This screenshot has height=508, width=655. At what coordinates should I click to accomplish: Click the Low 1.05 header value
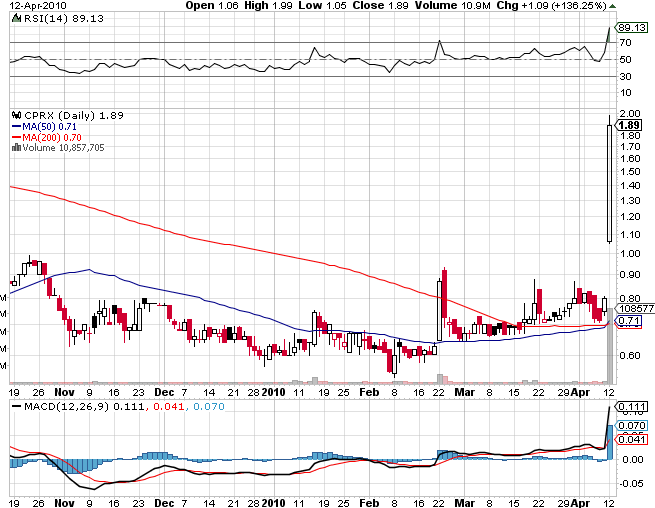pyautogui.click(x=322, y=5)
